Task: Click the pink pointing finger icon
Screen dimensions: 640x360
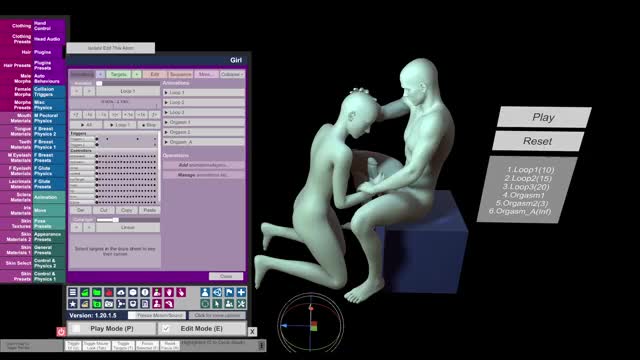Action: point(181,292)
